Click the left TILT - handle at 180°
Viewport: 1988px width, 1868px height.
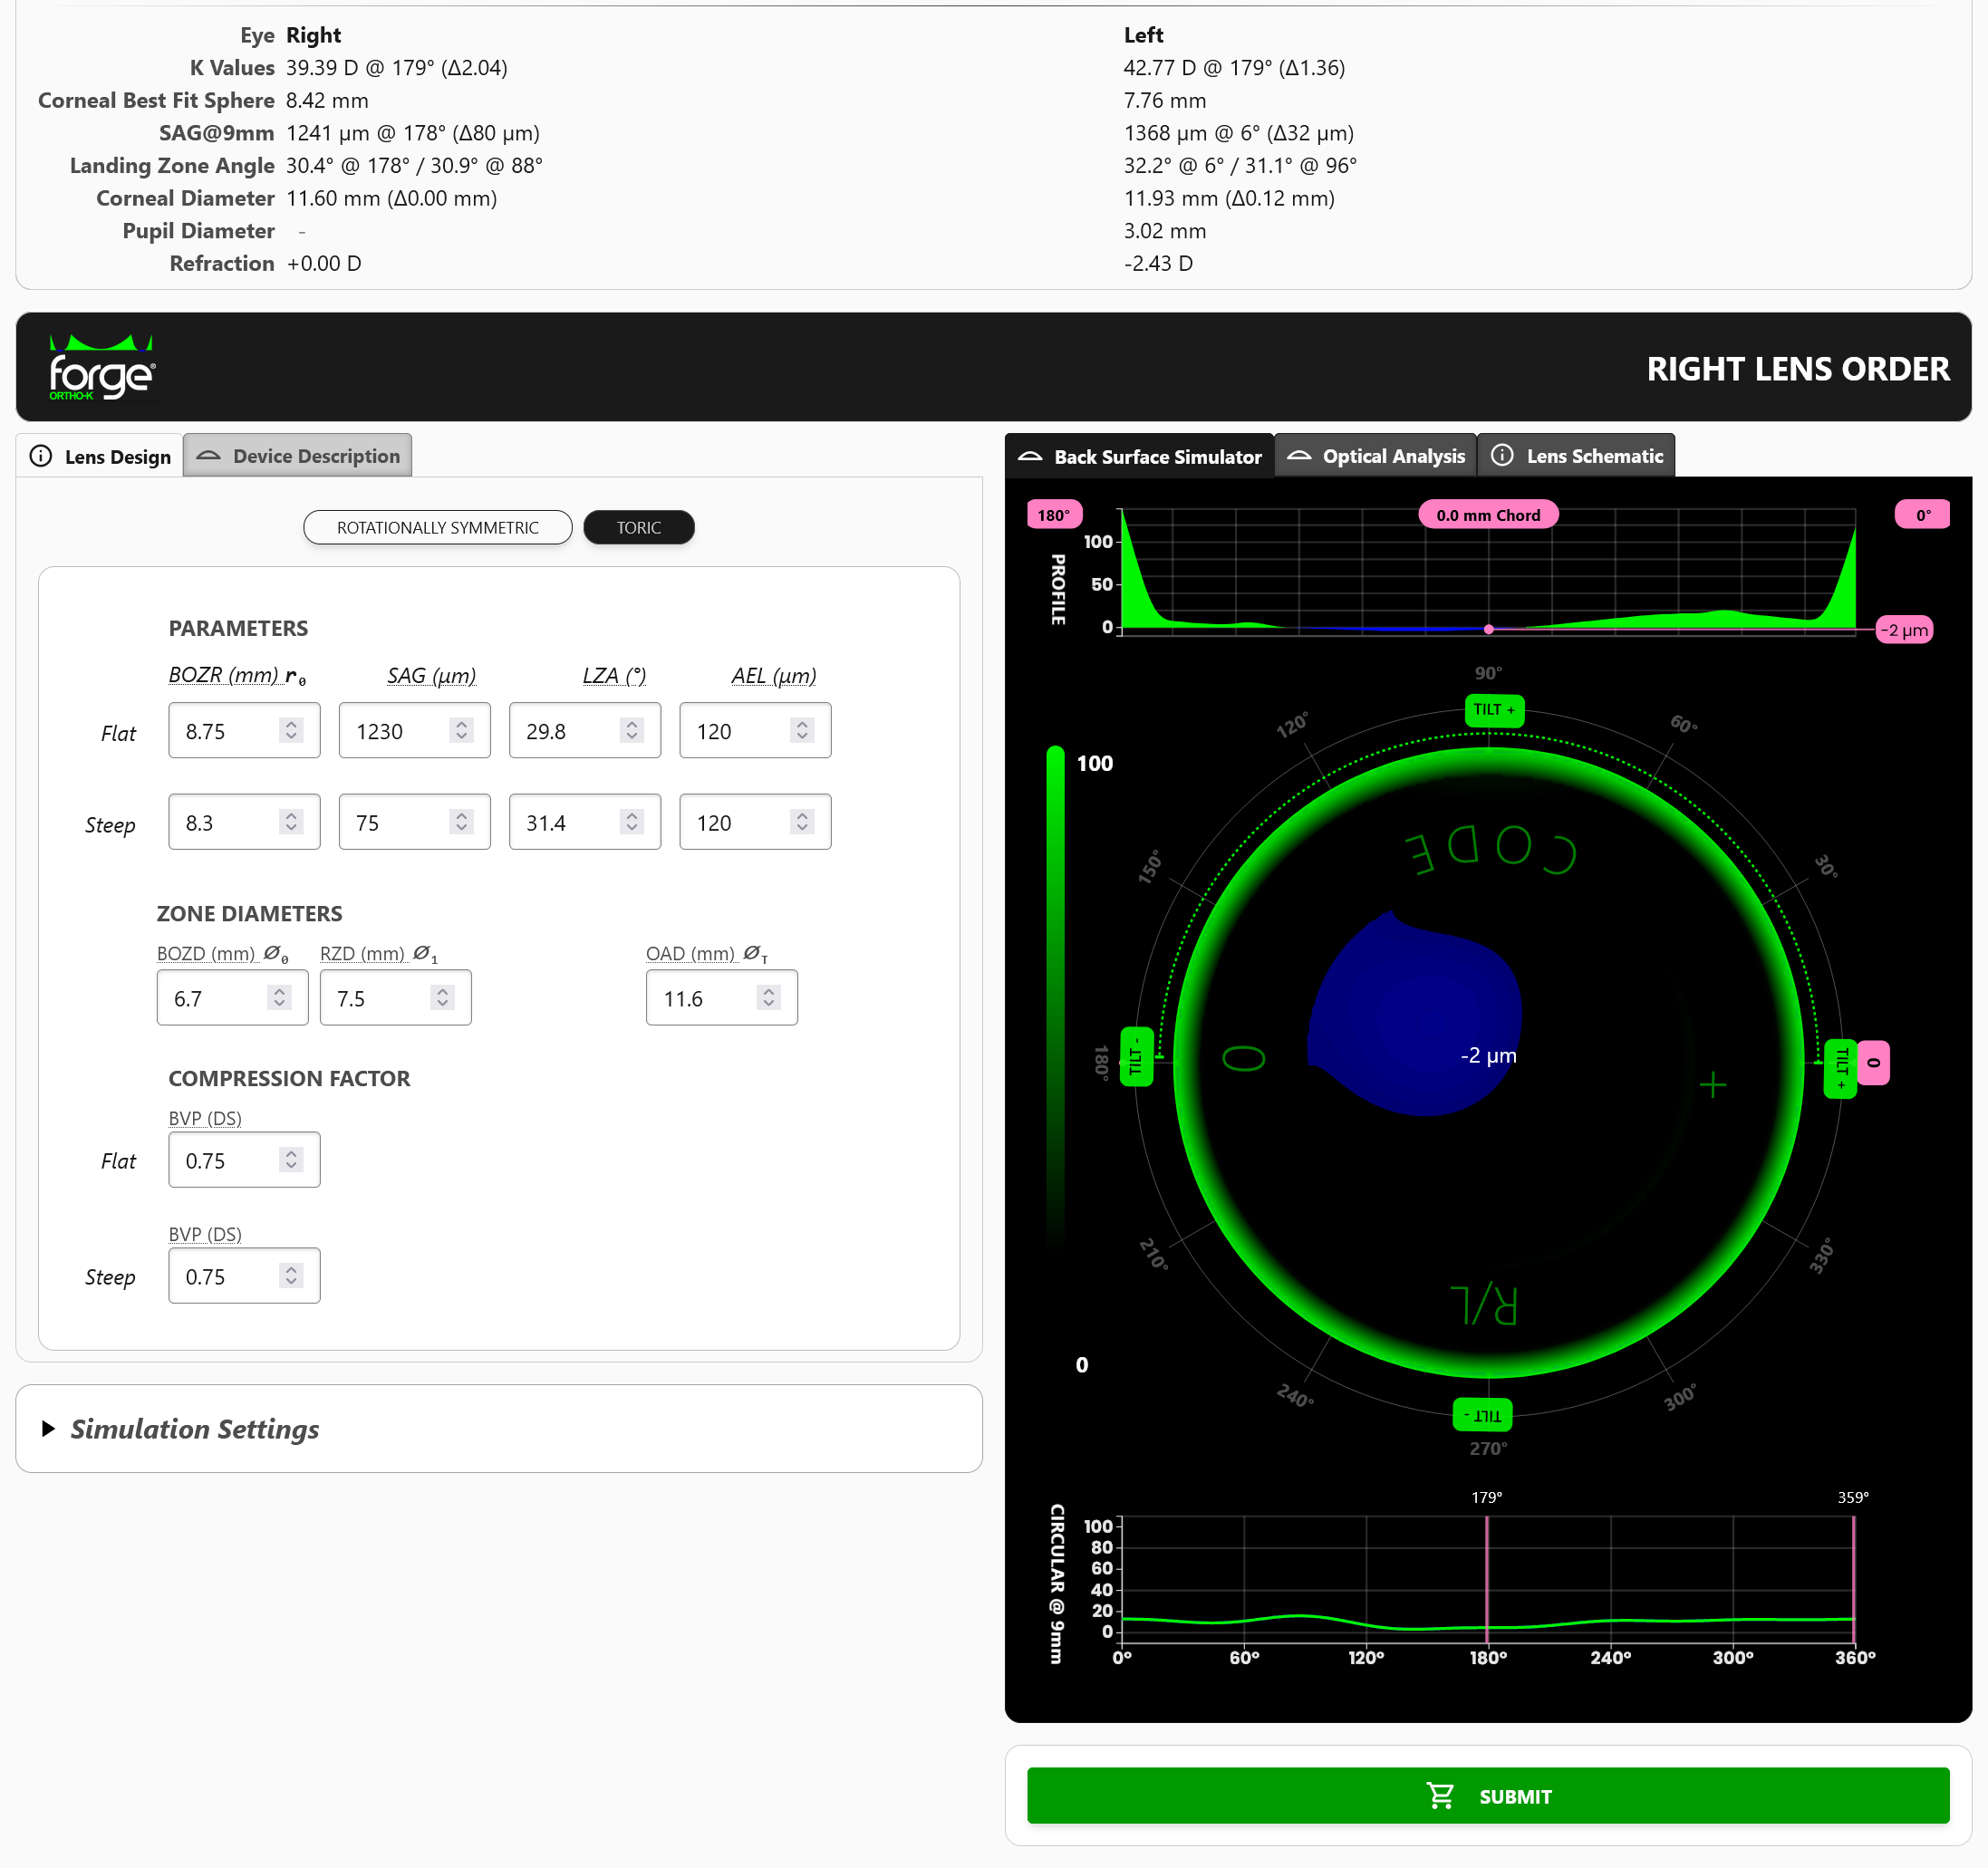pyautogui.click(x=1136, y=1056)
